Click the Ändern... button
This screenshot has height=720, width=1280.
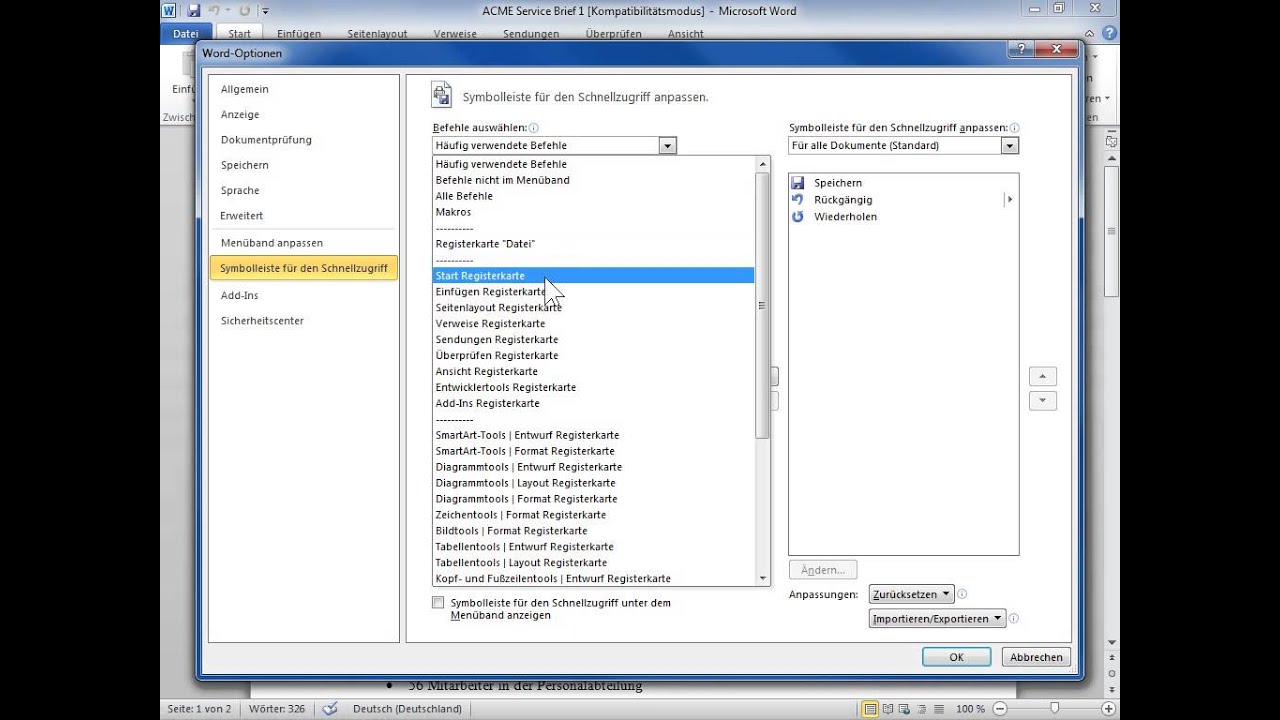coord(823,570)
